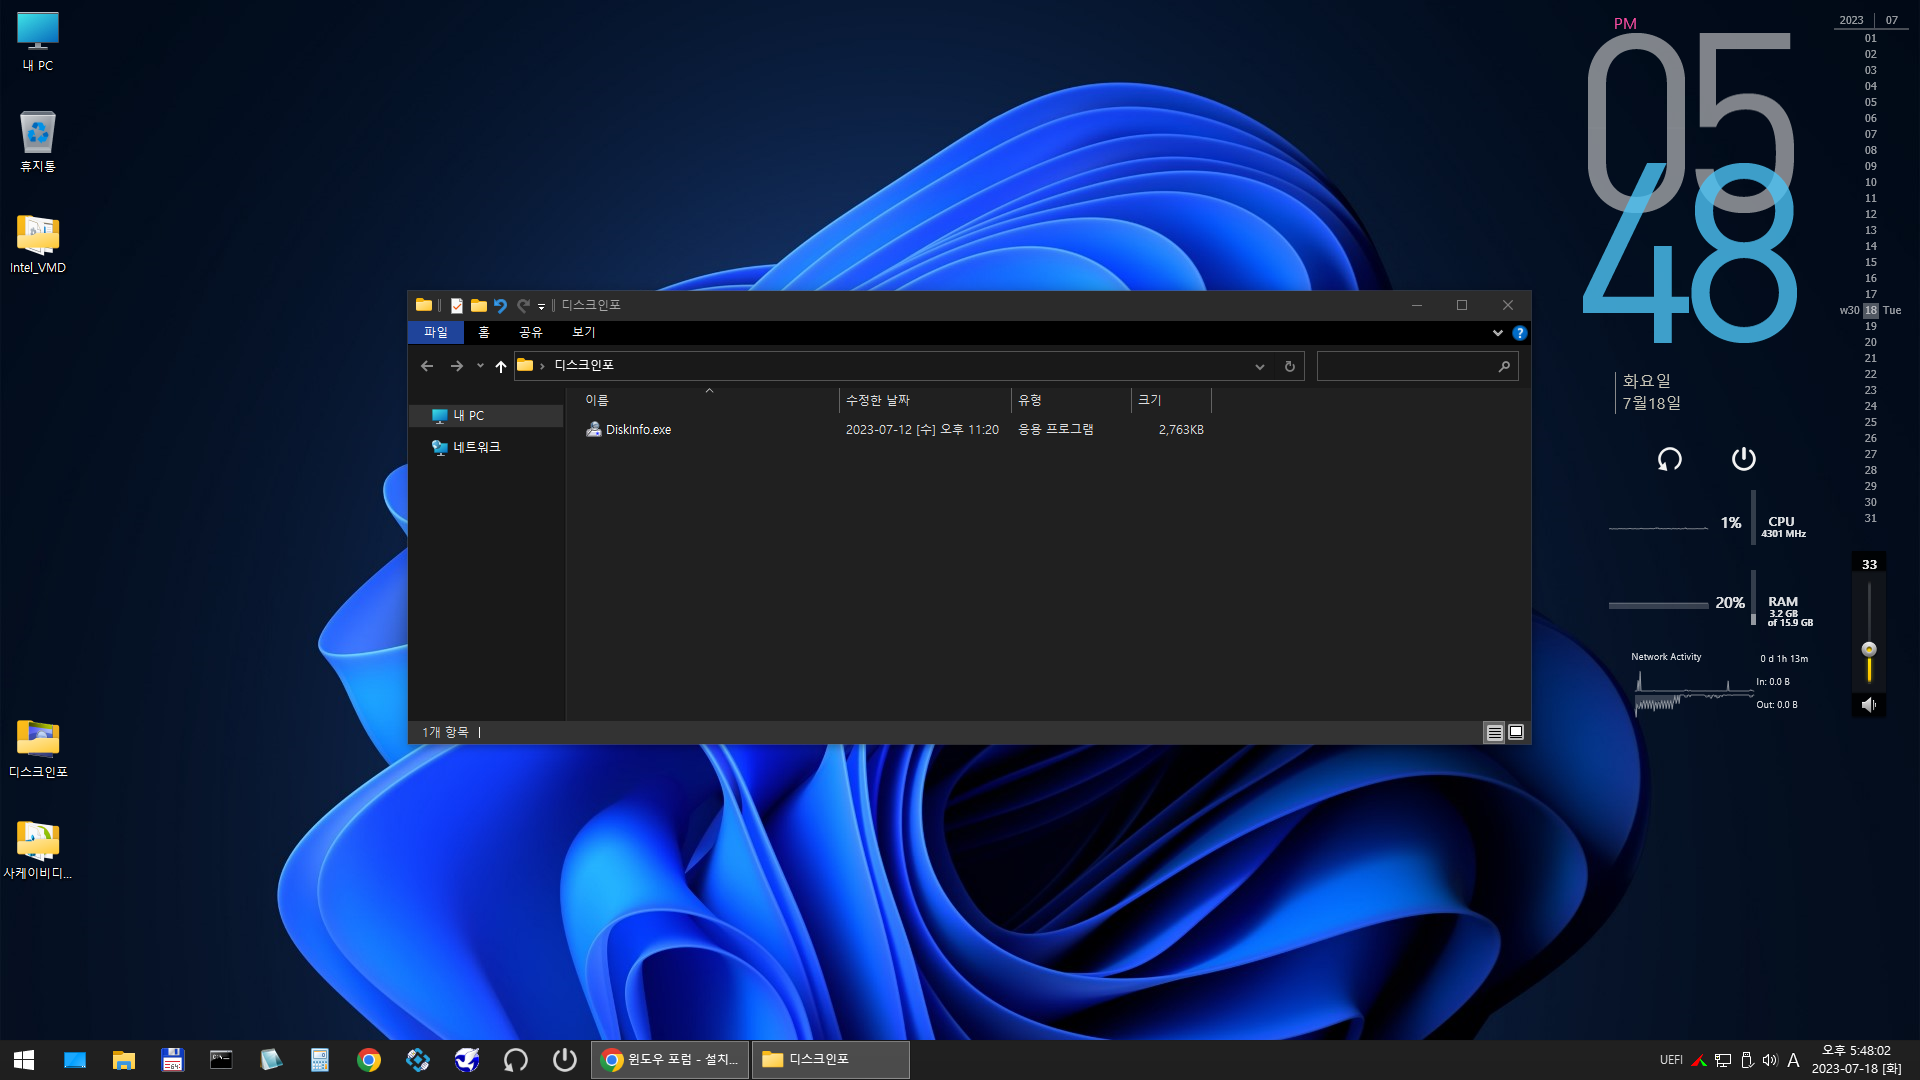Click the Redo icon in Explorer title bar
This screenshot has width=1920, height=1080.
coord(523,306)
